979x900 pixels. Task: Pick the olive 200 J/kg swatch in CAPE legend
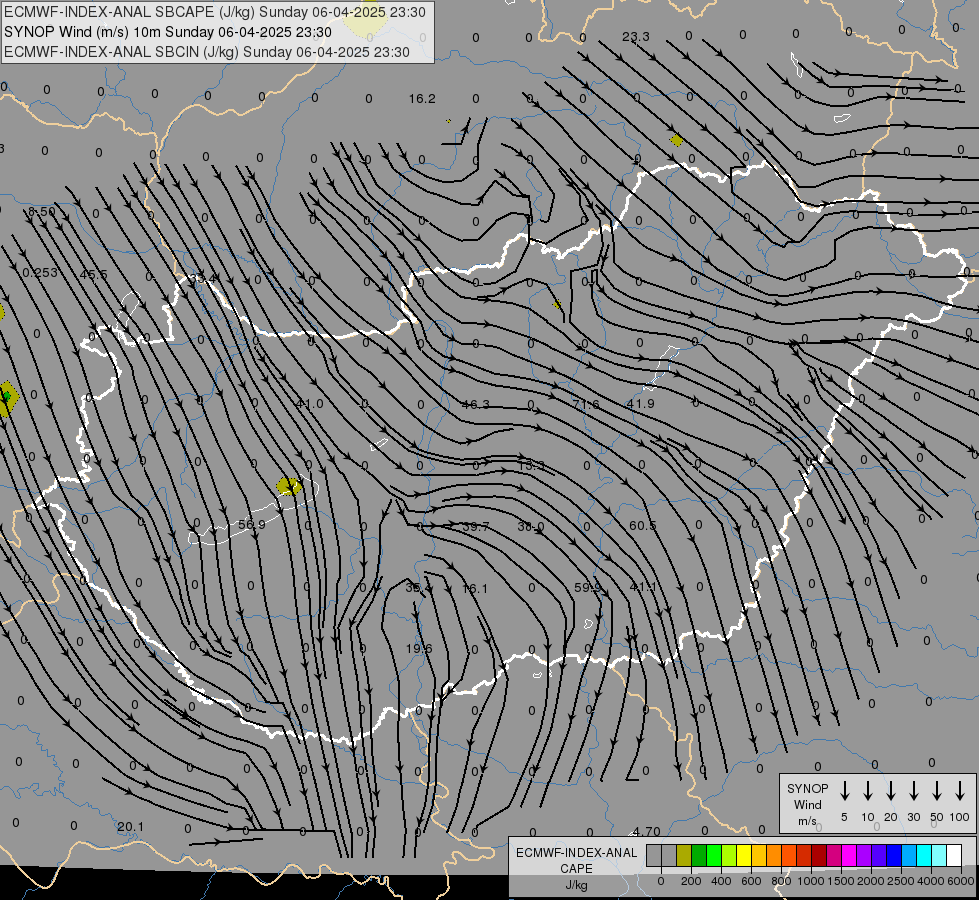(684, 855)
